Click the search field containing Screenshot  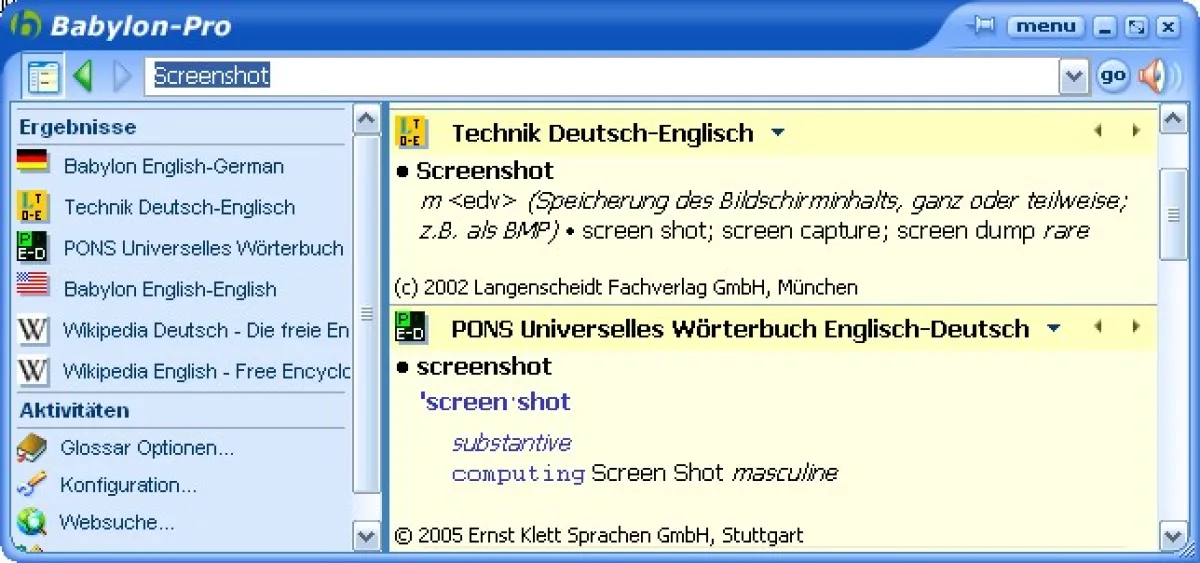coord(603,76)
